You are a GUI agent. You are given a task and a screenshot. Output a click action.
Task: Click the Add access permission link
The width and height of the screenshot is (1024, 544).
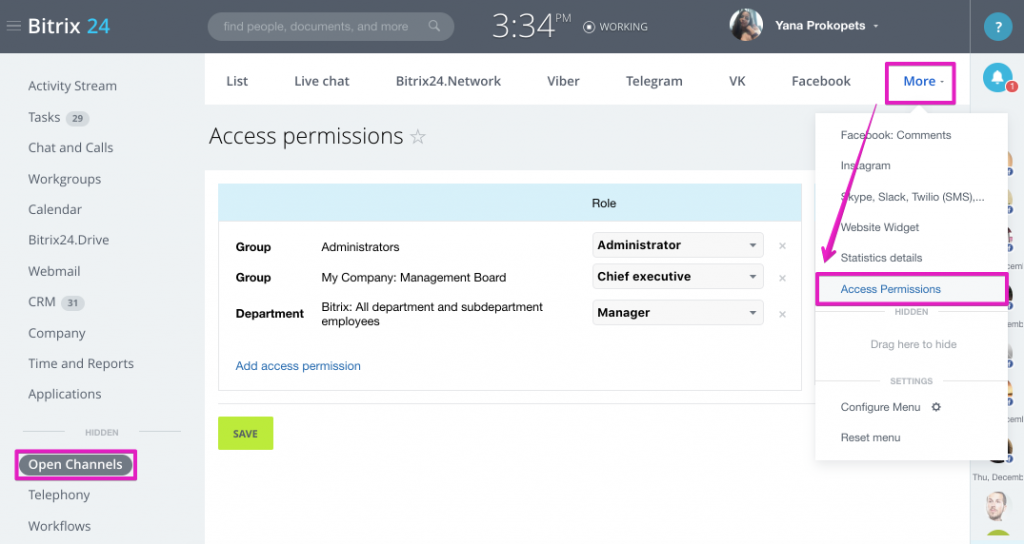pos(298,366)
